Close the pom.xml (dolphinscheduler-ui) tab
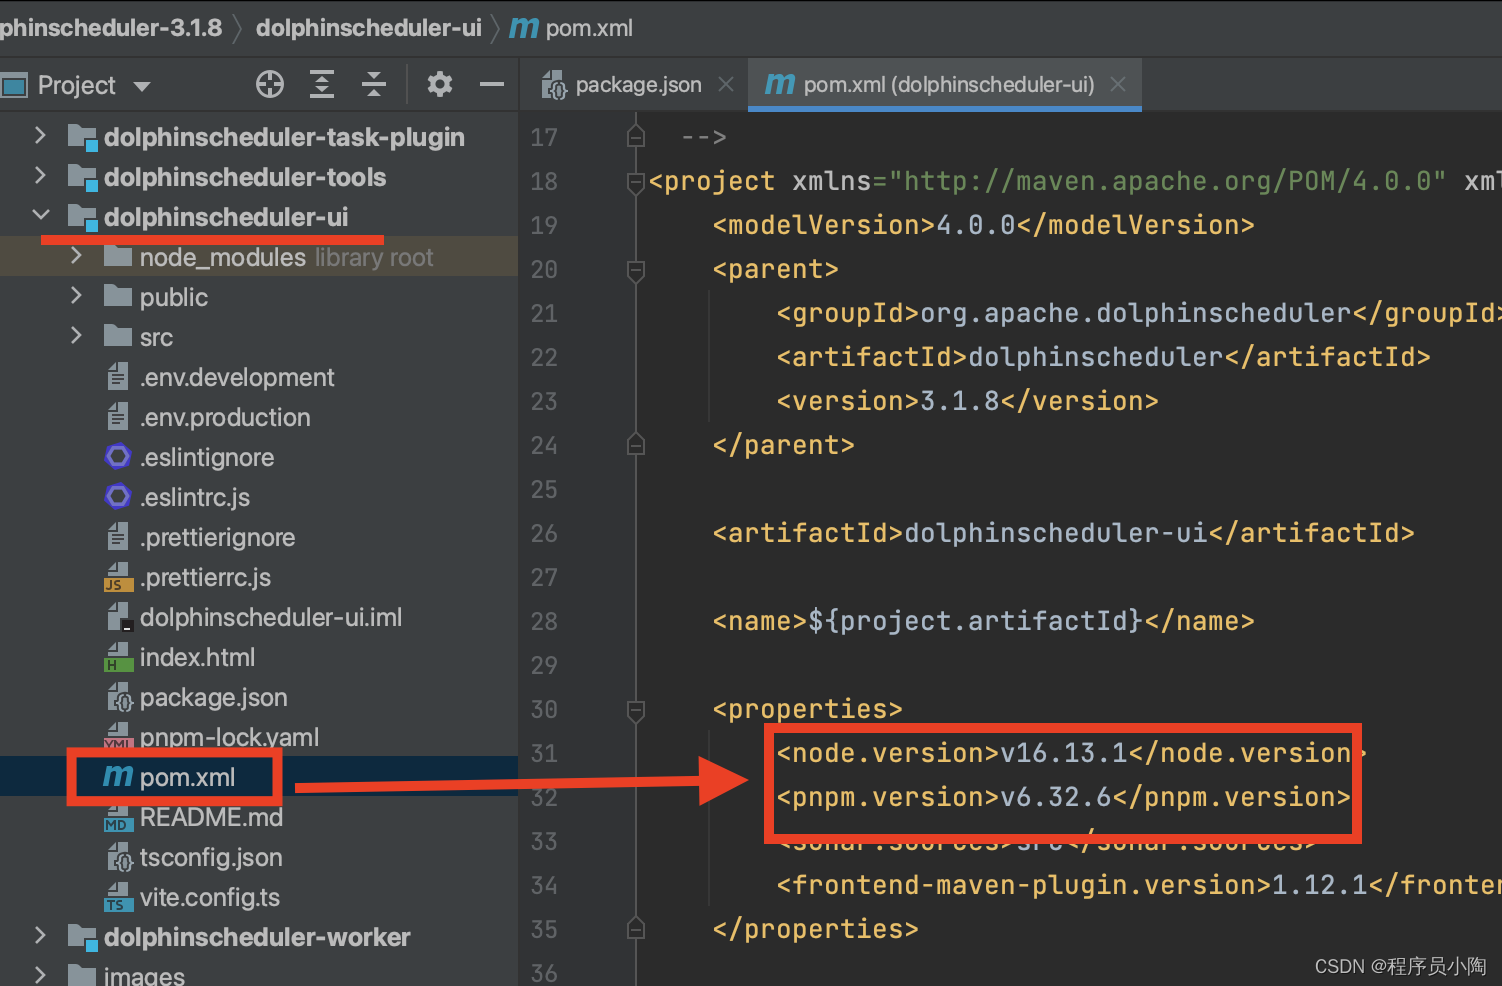The width and height of the screenshot is (1502, 986). tap(1118, 85)
